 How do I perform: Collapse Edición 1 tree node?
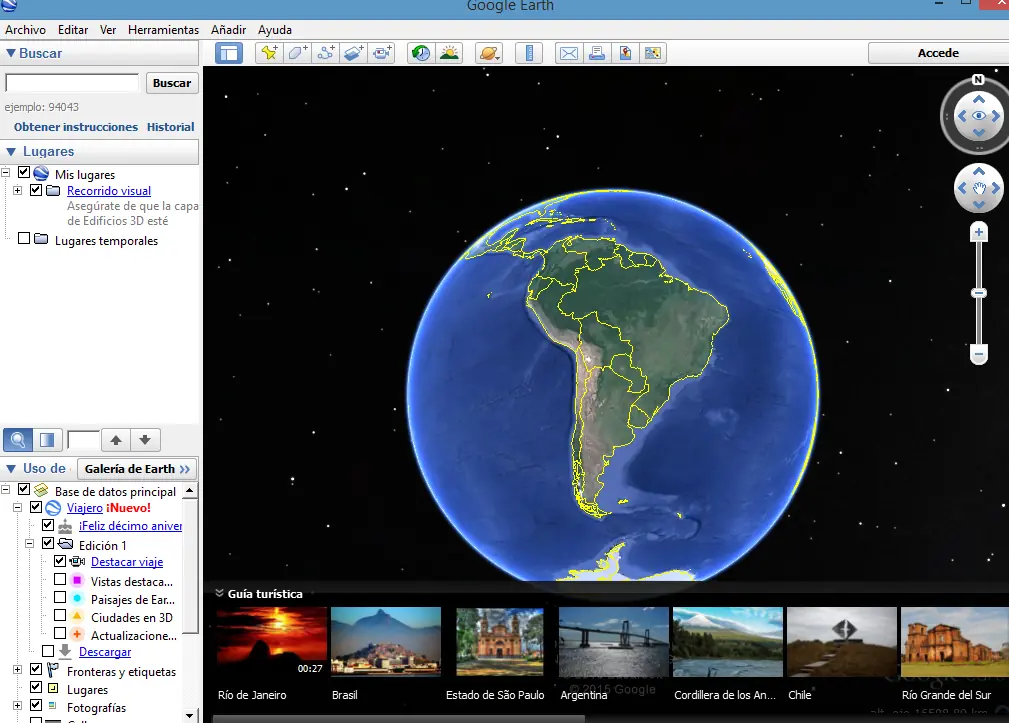tap(30, 544)
